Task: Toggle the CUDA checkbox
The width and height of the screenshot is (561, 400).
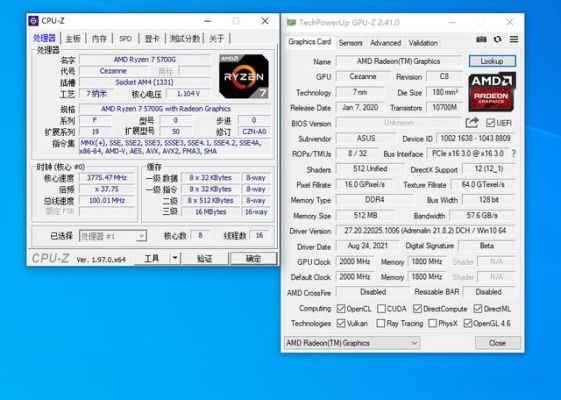Action: tap(381, 308)
